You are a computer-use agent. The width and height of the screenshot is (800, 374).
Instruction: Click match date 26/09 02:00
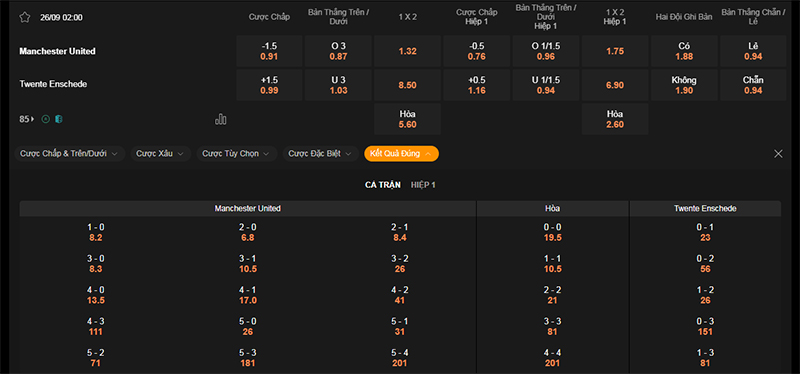pos(61,17)
